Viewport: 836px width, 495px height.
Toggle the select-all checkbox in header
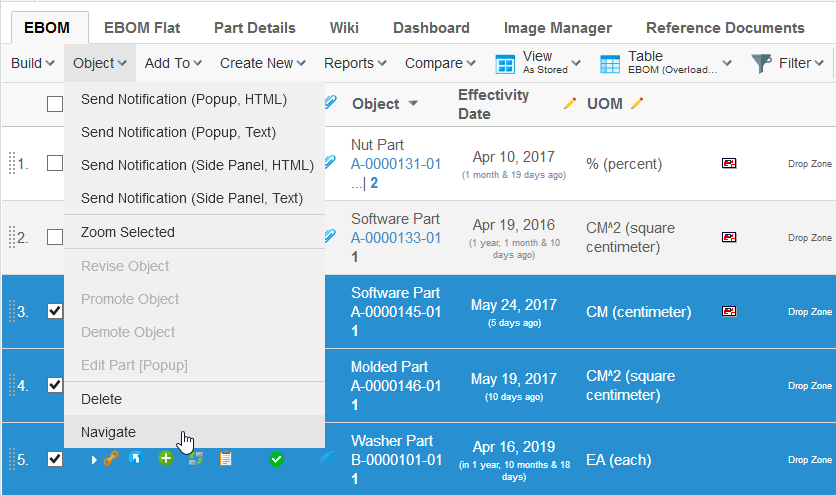pyautogui.click(x=55, y=104)
